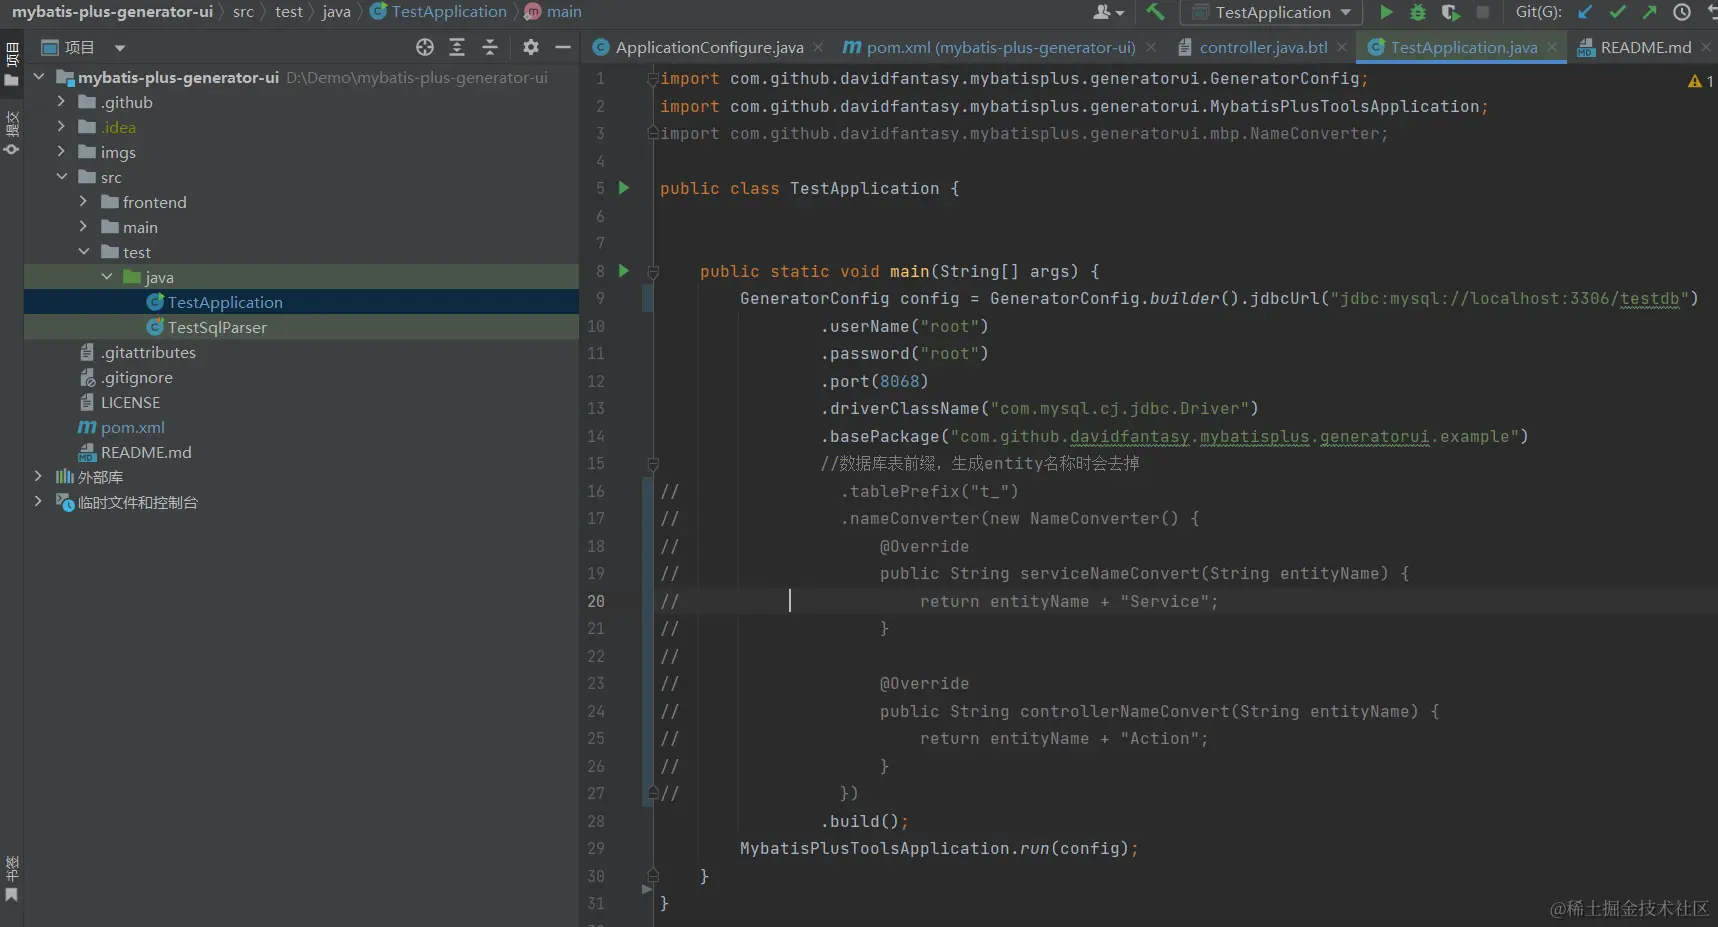Start debugging with the bug icon

(x=1418, y=12)
